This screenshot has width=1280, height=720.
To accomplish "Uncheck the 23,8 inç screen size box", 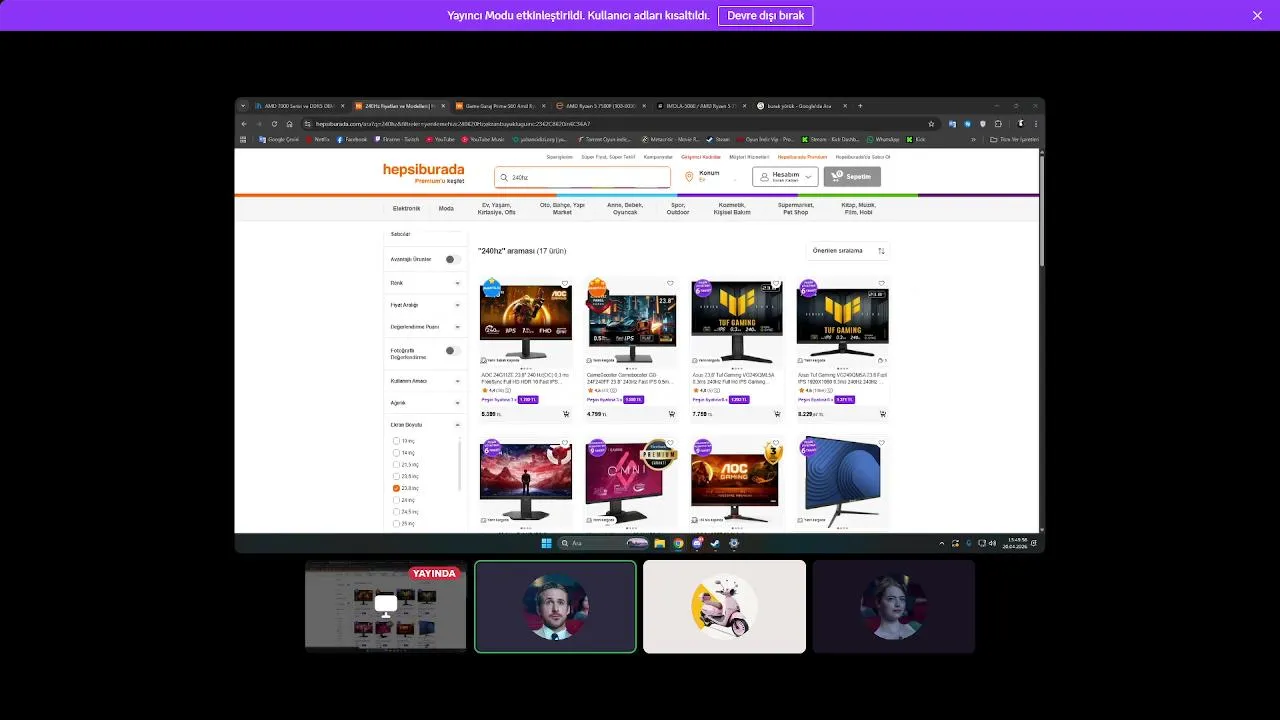I will pos(396,488).
